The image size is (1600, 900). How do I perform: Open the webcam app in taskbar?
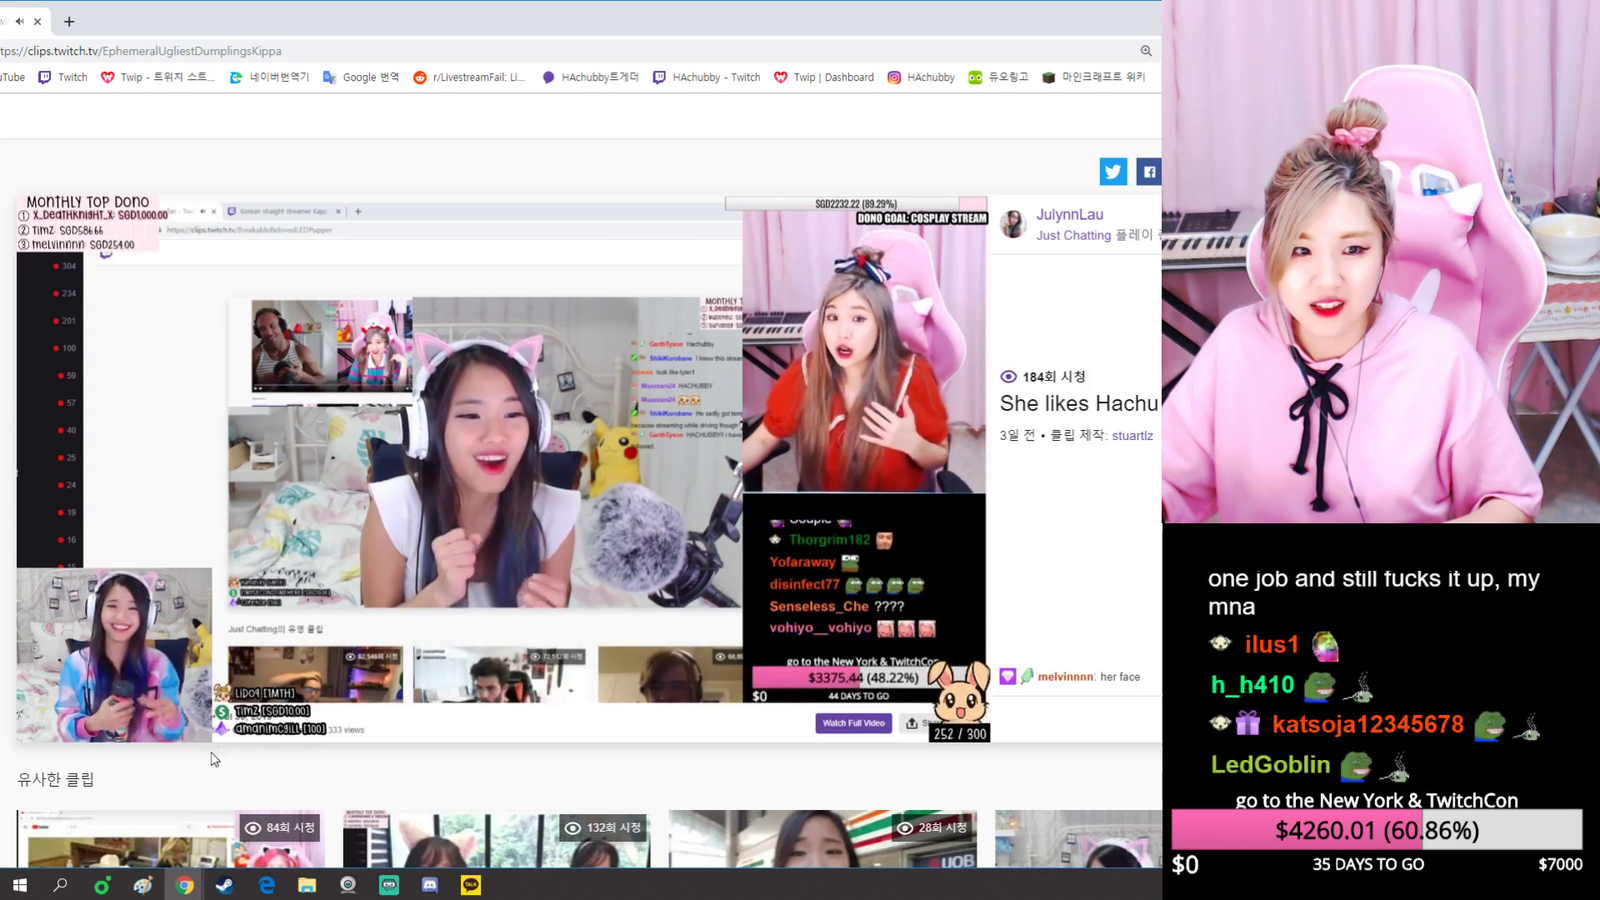[348, 885]
